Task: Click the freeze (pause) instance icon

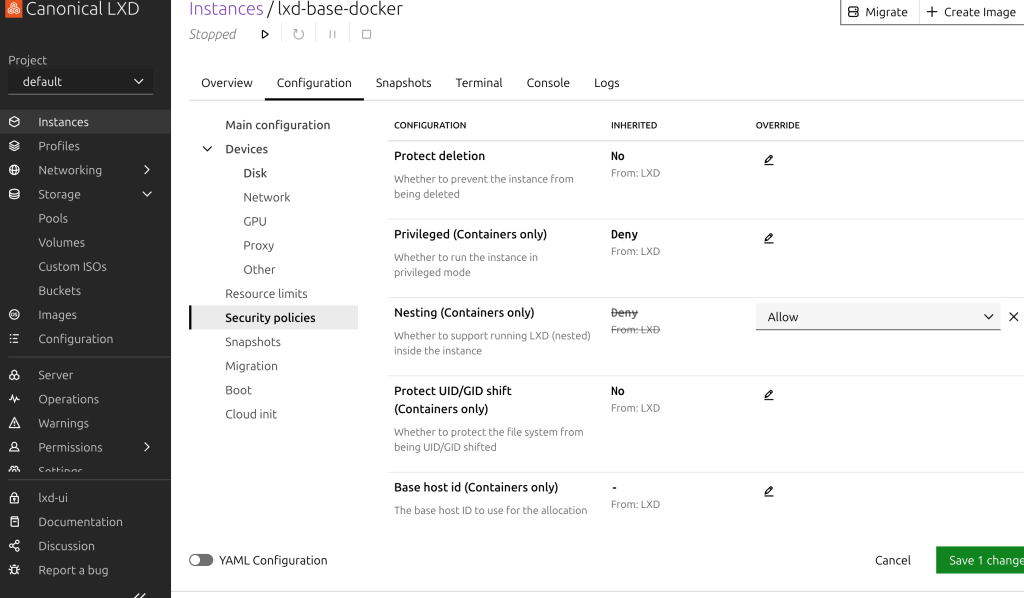Action: [332, 34]
